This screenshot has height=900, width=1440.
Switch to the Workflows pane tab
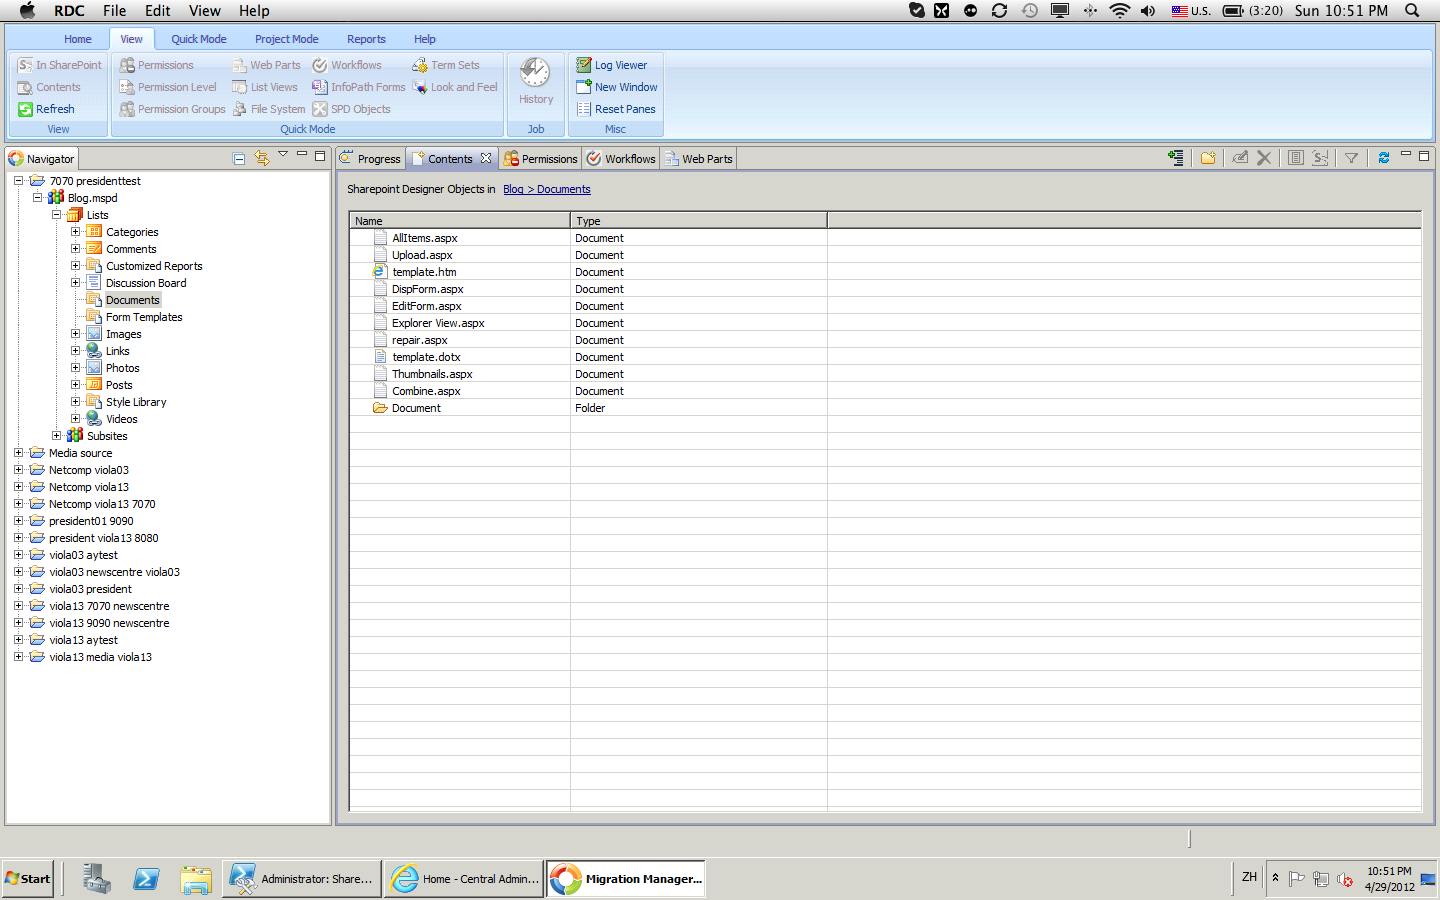point(621,158)
